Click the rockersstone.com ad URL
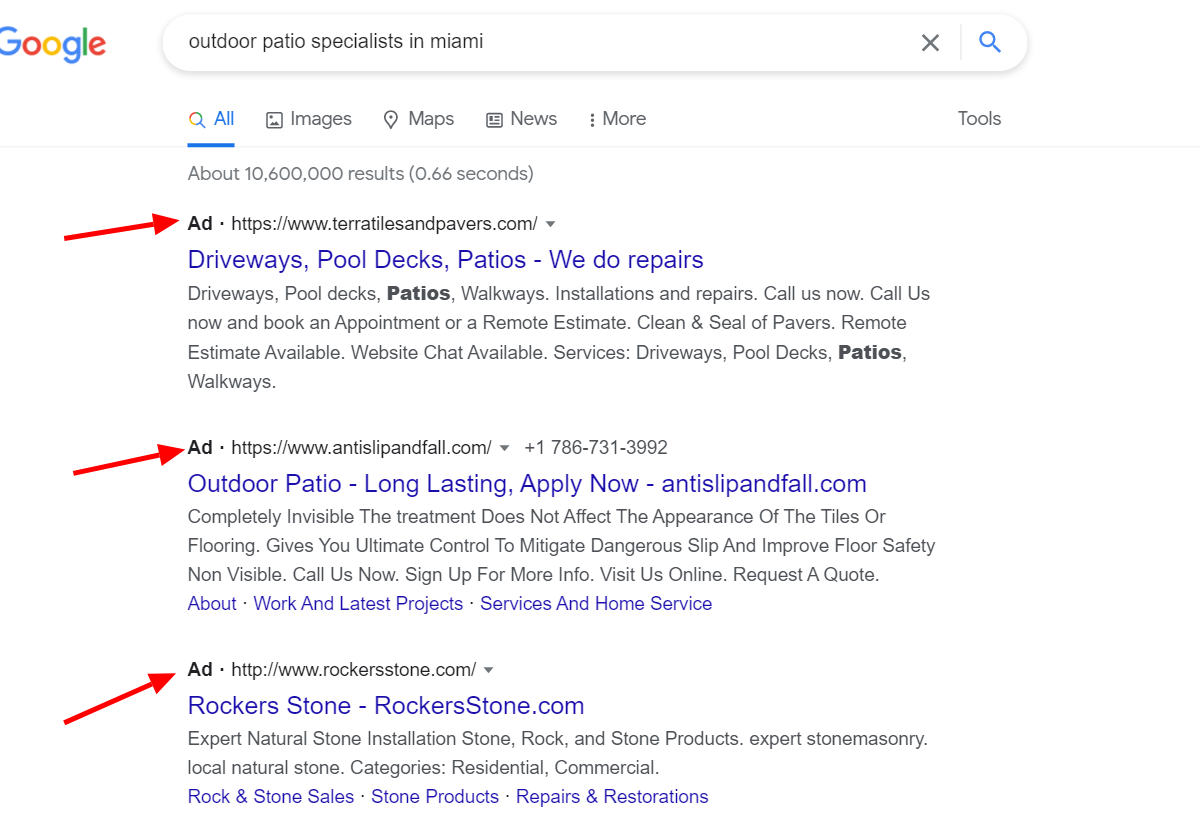The width and height of the screenshot is (1200, 824). (x=354, y=670)
